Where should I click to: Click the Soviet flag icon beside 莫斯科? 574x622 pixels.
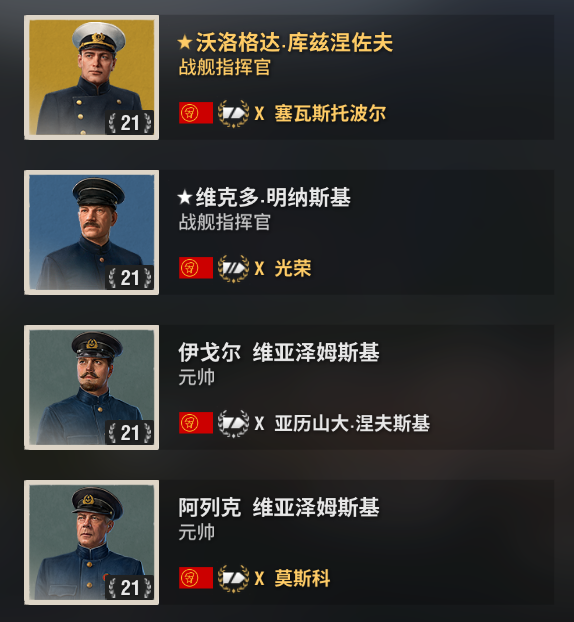(x=196, y=578)
